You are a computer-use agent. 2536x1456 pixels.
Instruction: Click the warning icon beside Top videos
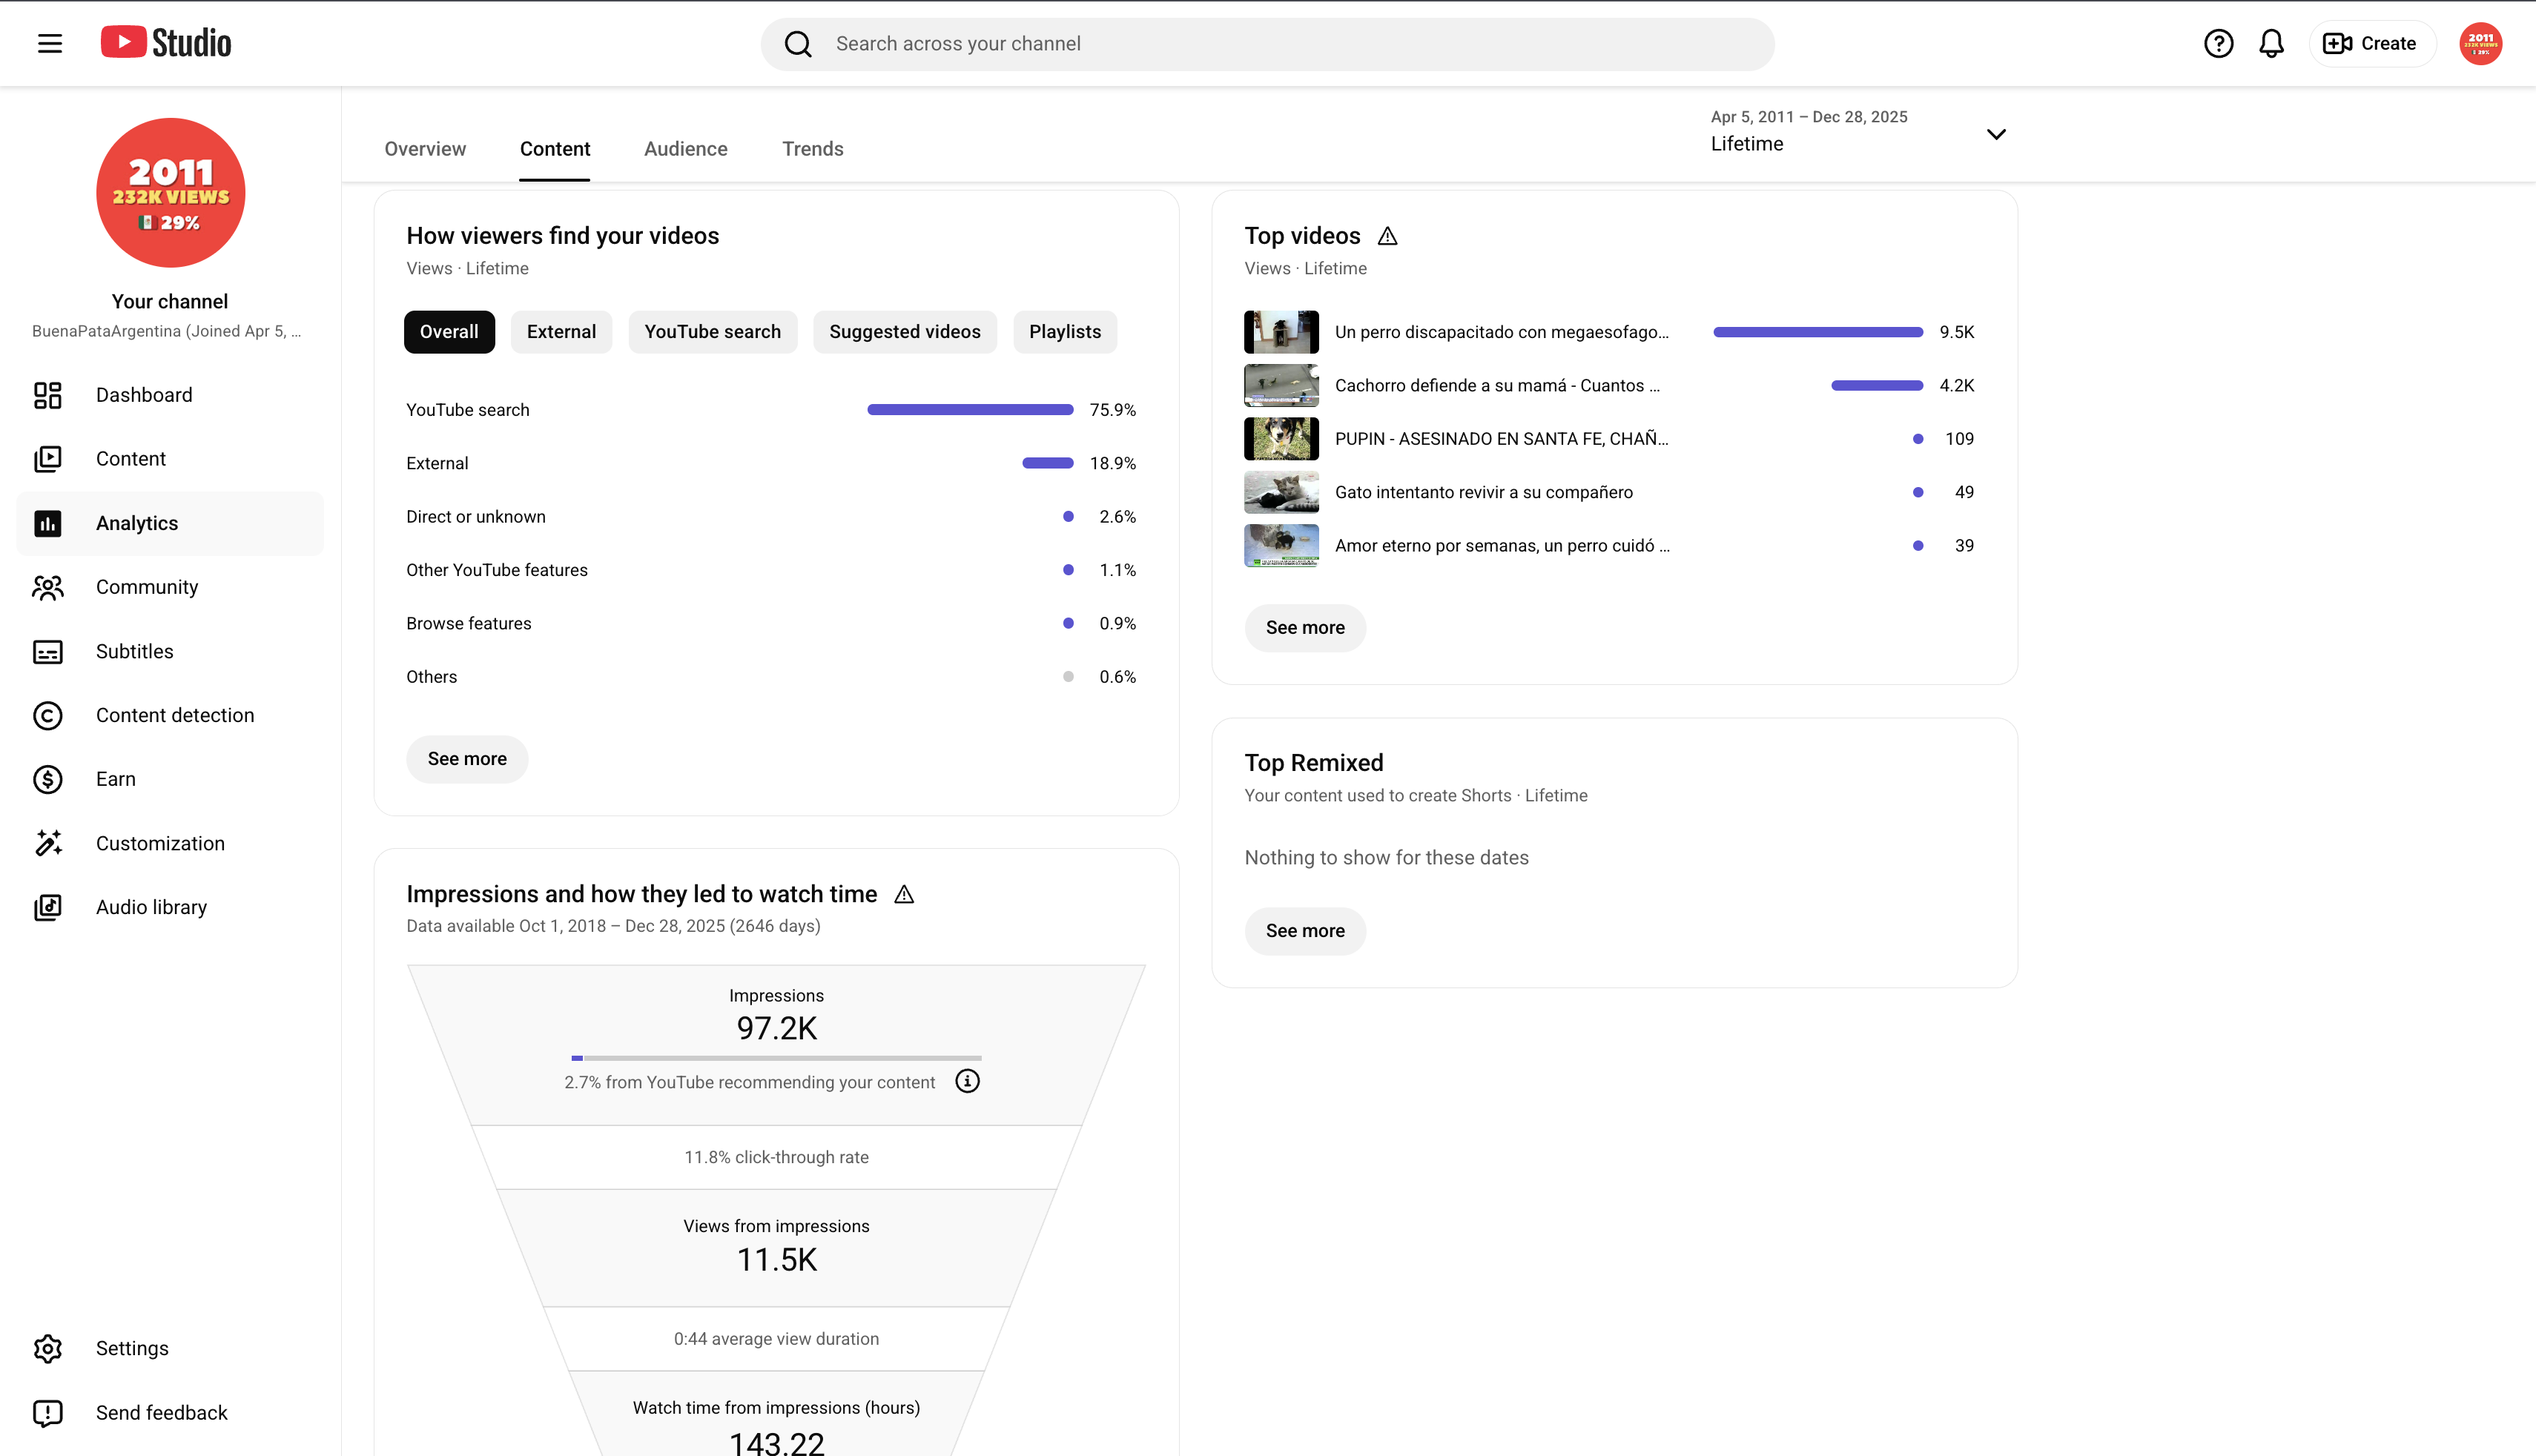coord(1387,237)
